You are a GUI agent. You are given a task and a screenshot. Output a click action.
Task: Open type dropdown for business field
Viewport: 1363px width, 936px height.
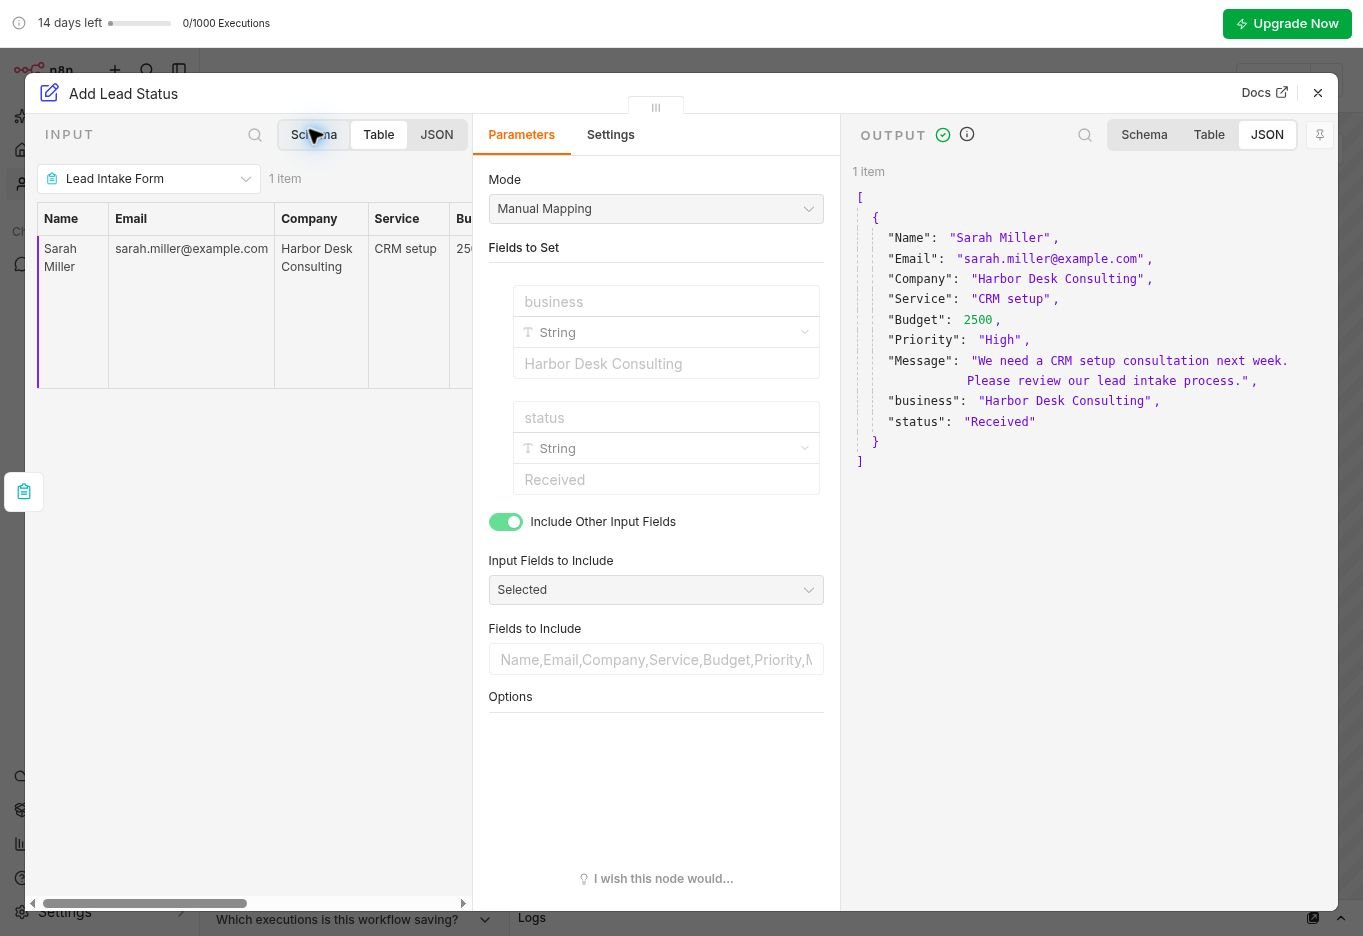click(666, 333)
